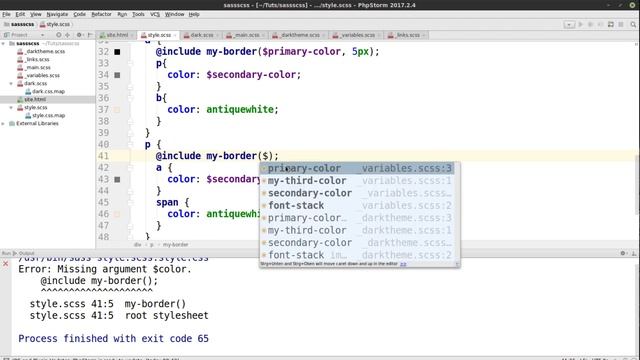This screenshot has width=640, height=360.
Task: Open the Edit menu
Action: coord(20,14)
